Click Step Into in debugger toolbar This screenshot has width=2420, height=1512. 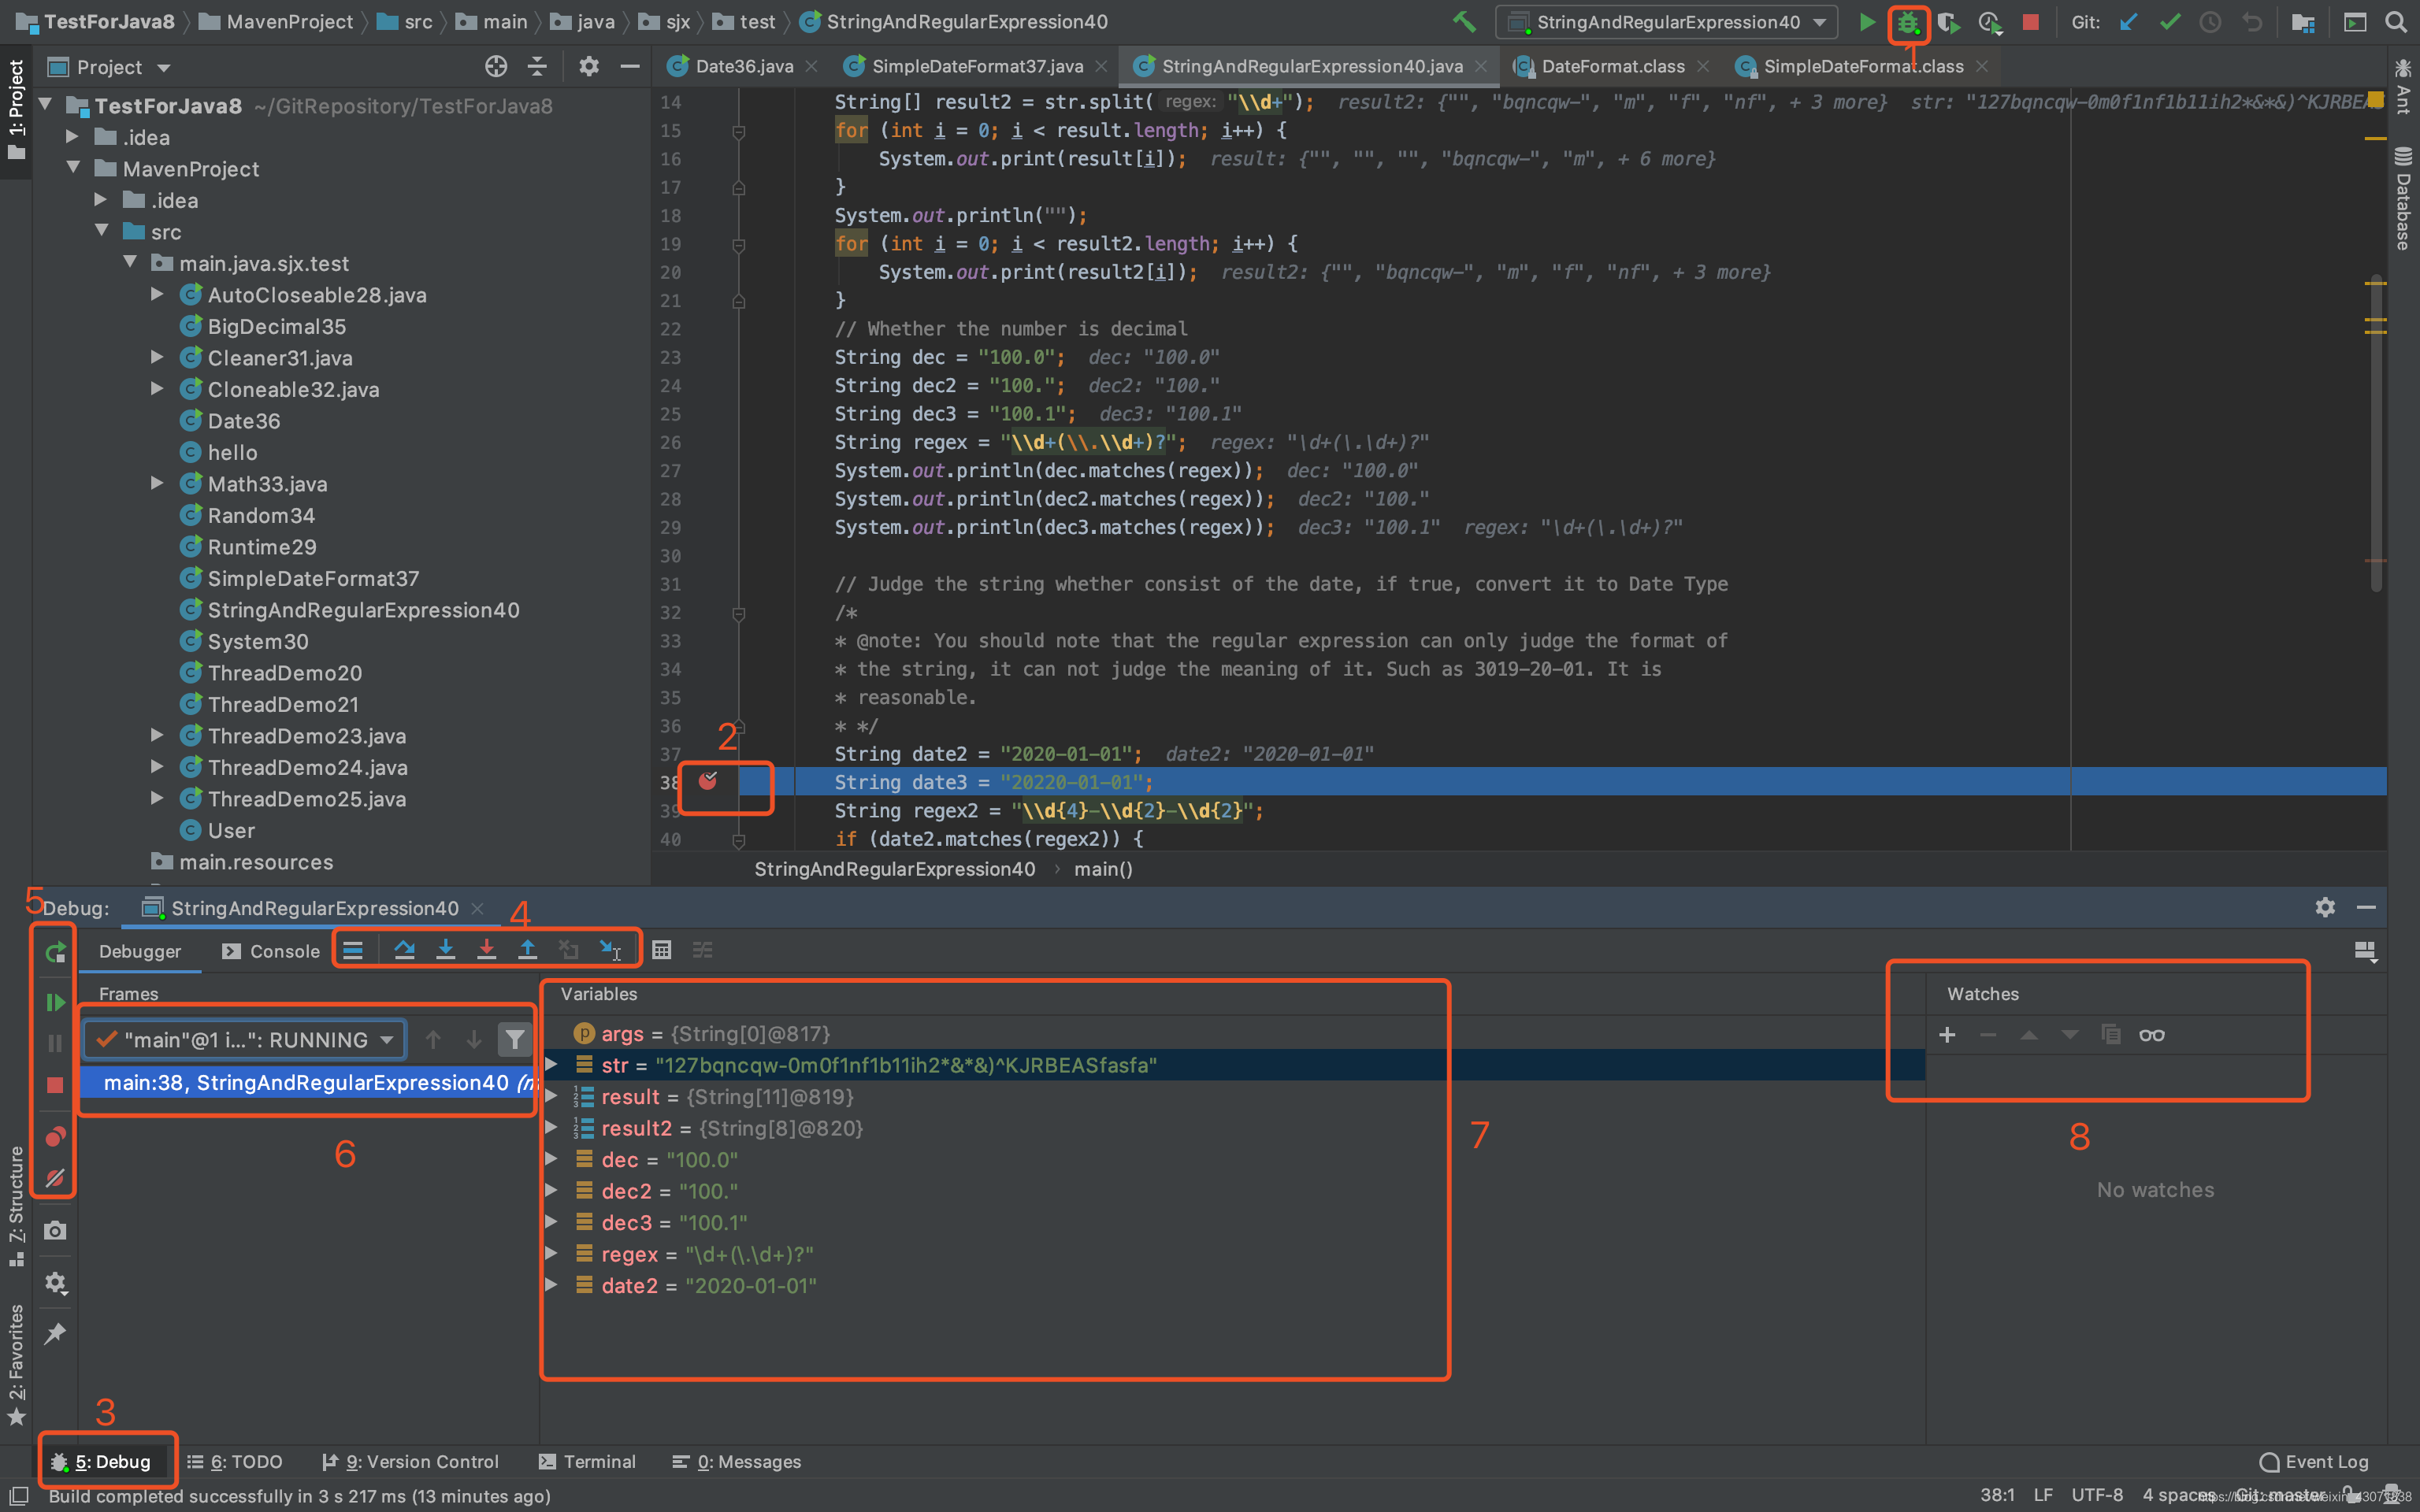(446, 950)
